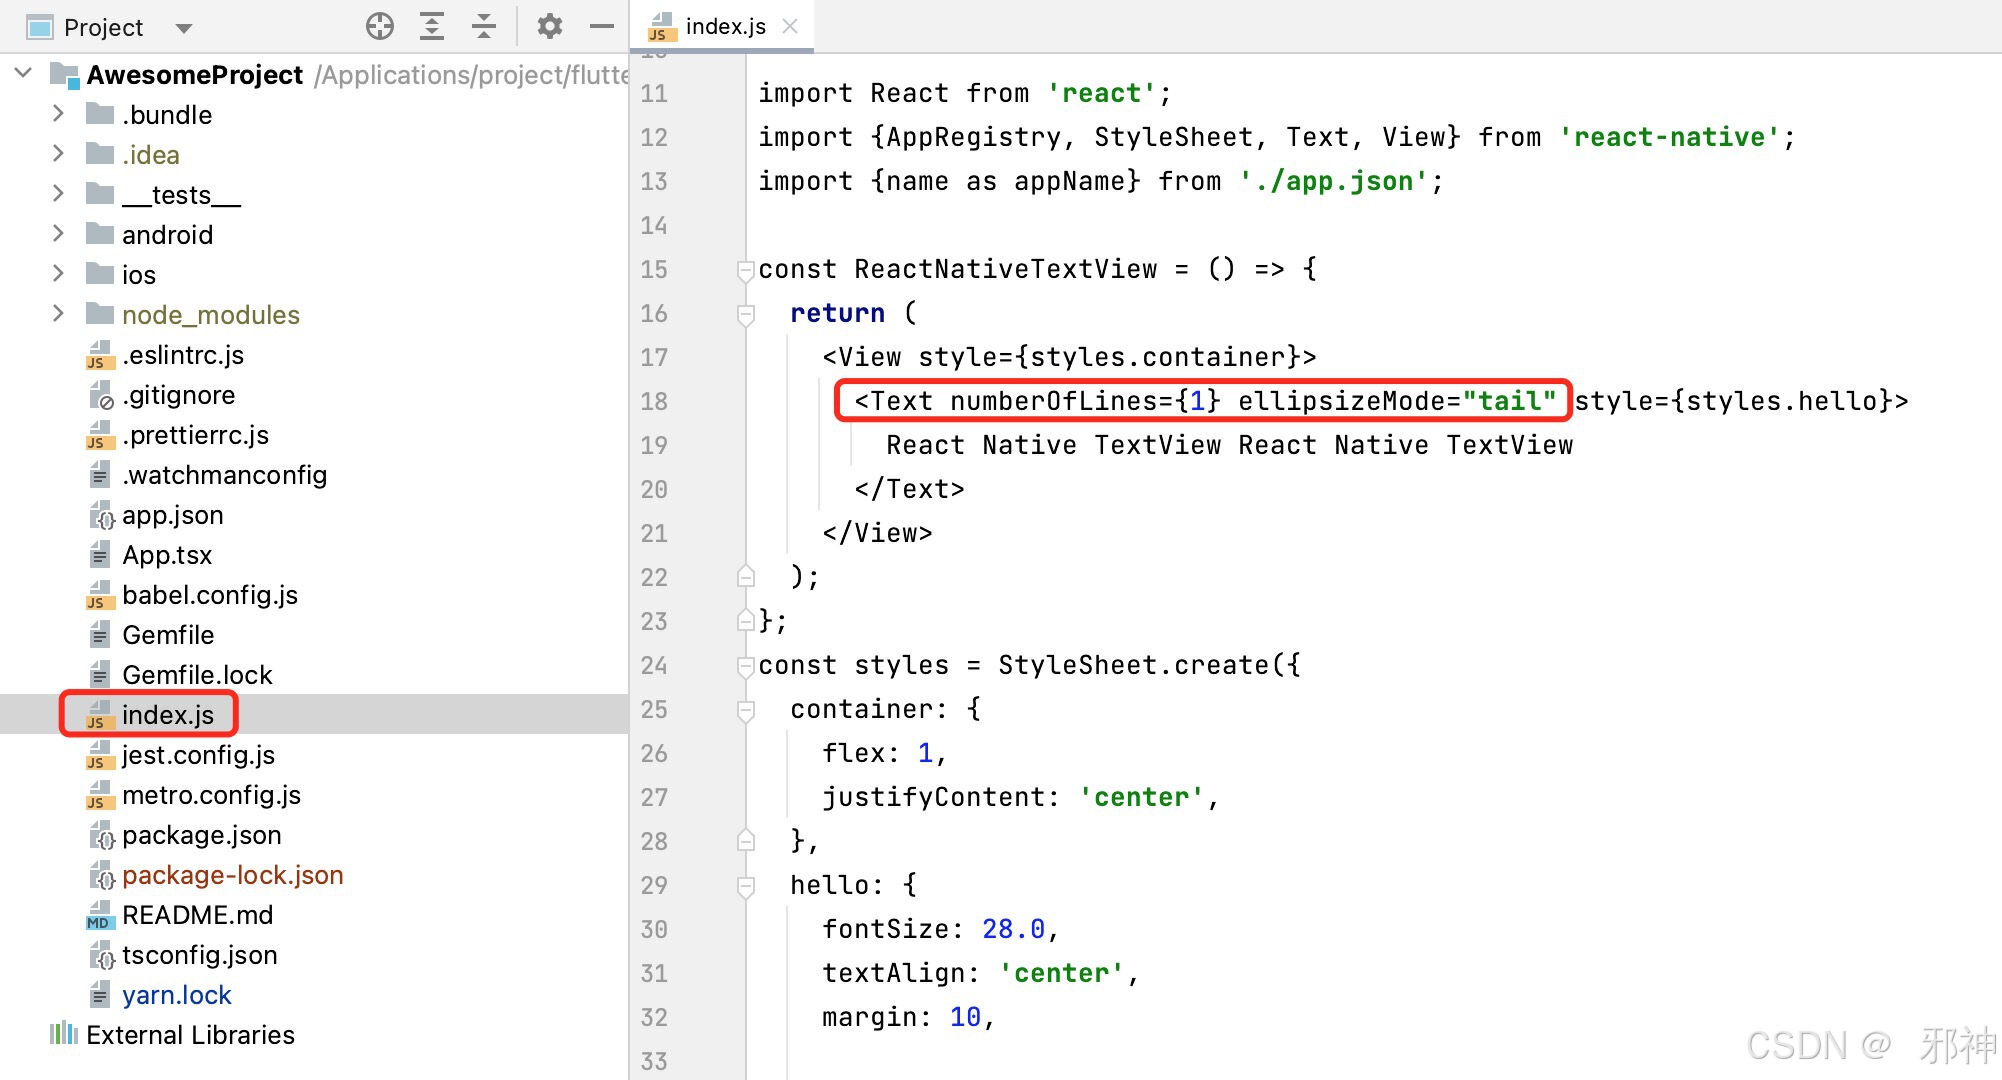2002x1080 pixels.
Task: Fold the ReactNativeTextView function at line 15
Action: (x=745, y=270)
